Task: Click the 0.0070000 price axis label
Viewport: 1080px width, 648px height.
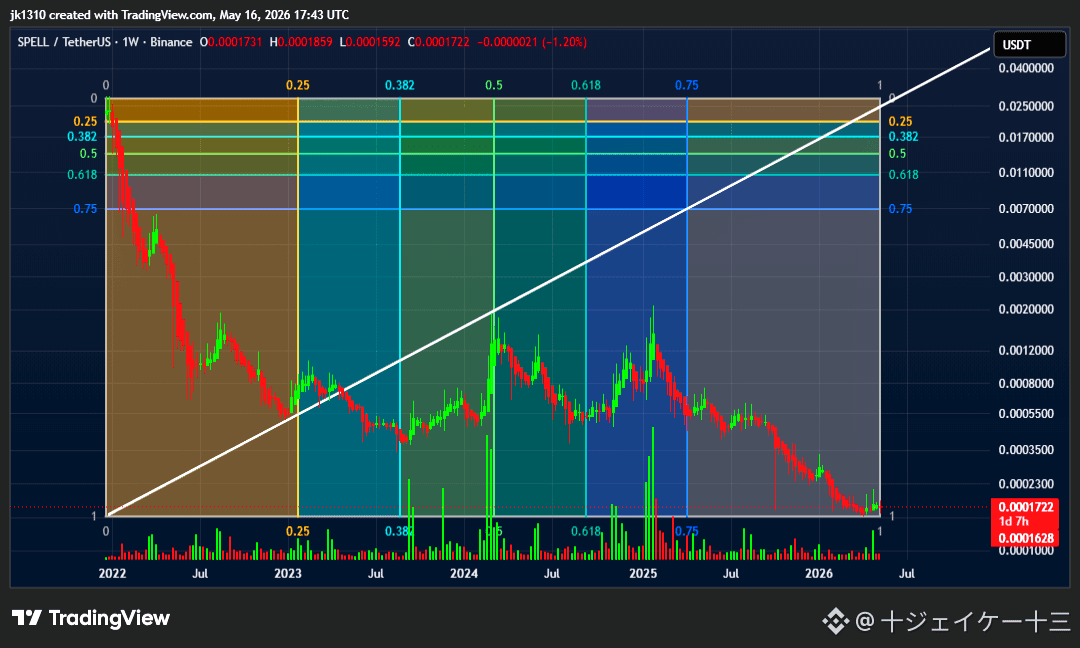Action: point(1026,209)
